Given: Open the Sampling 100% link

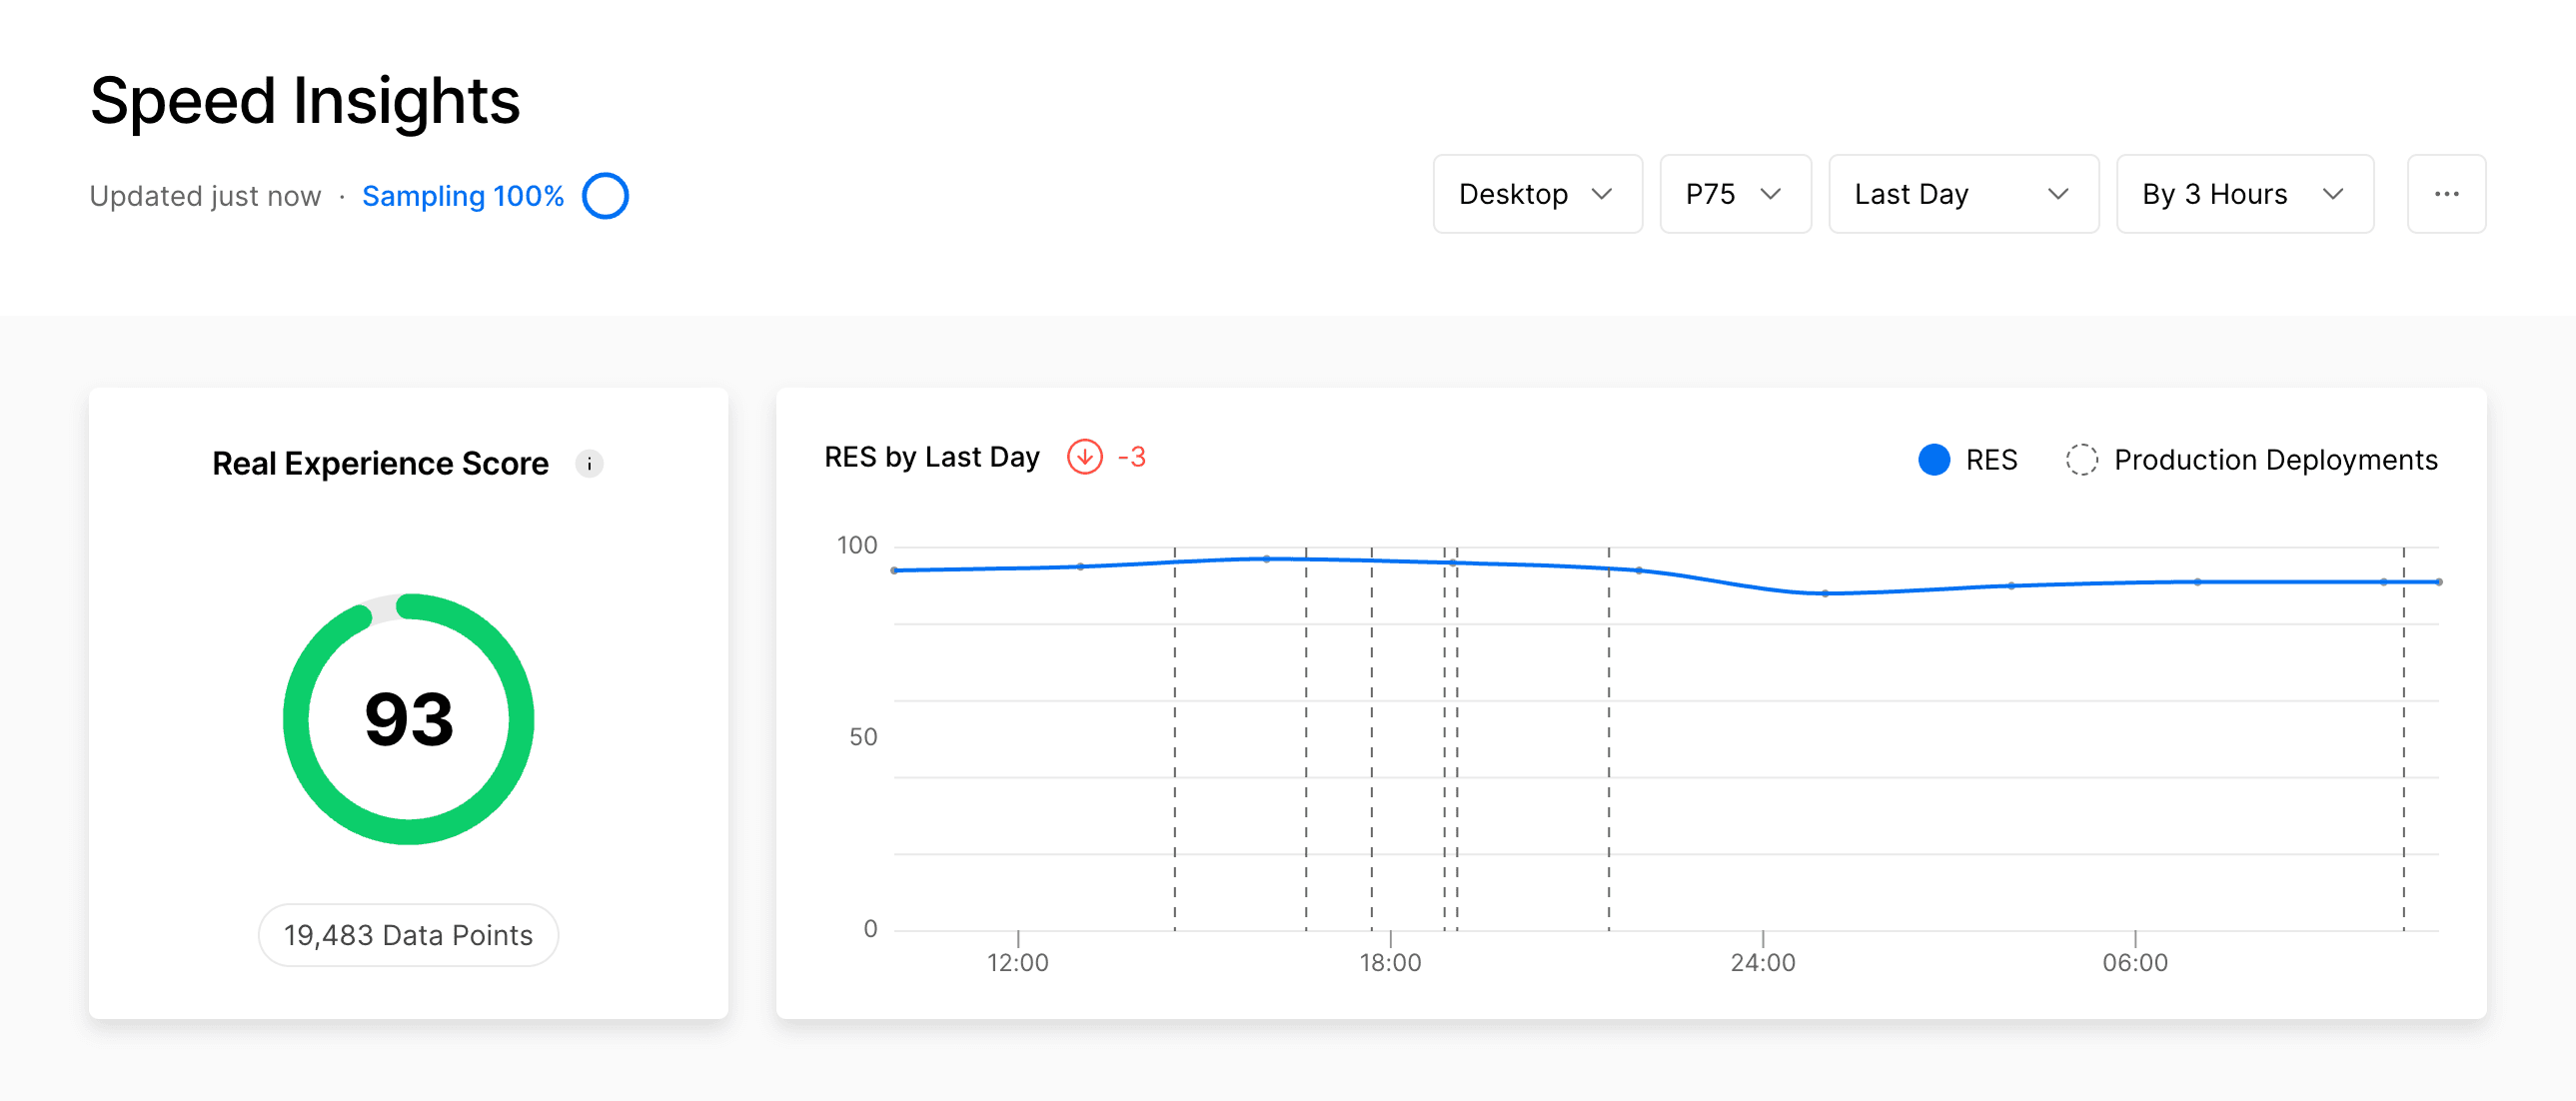Looking at the screenshot, I should click(463, 196).
